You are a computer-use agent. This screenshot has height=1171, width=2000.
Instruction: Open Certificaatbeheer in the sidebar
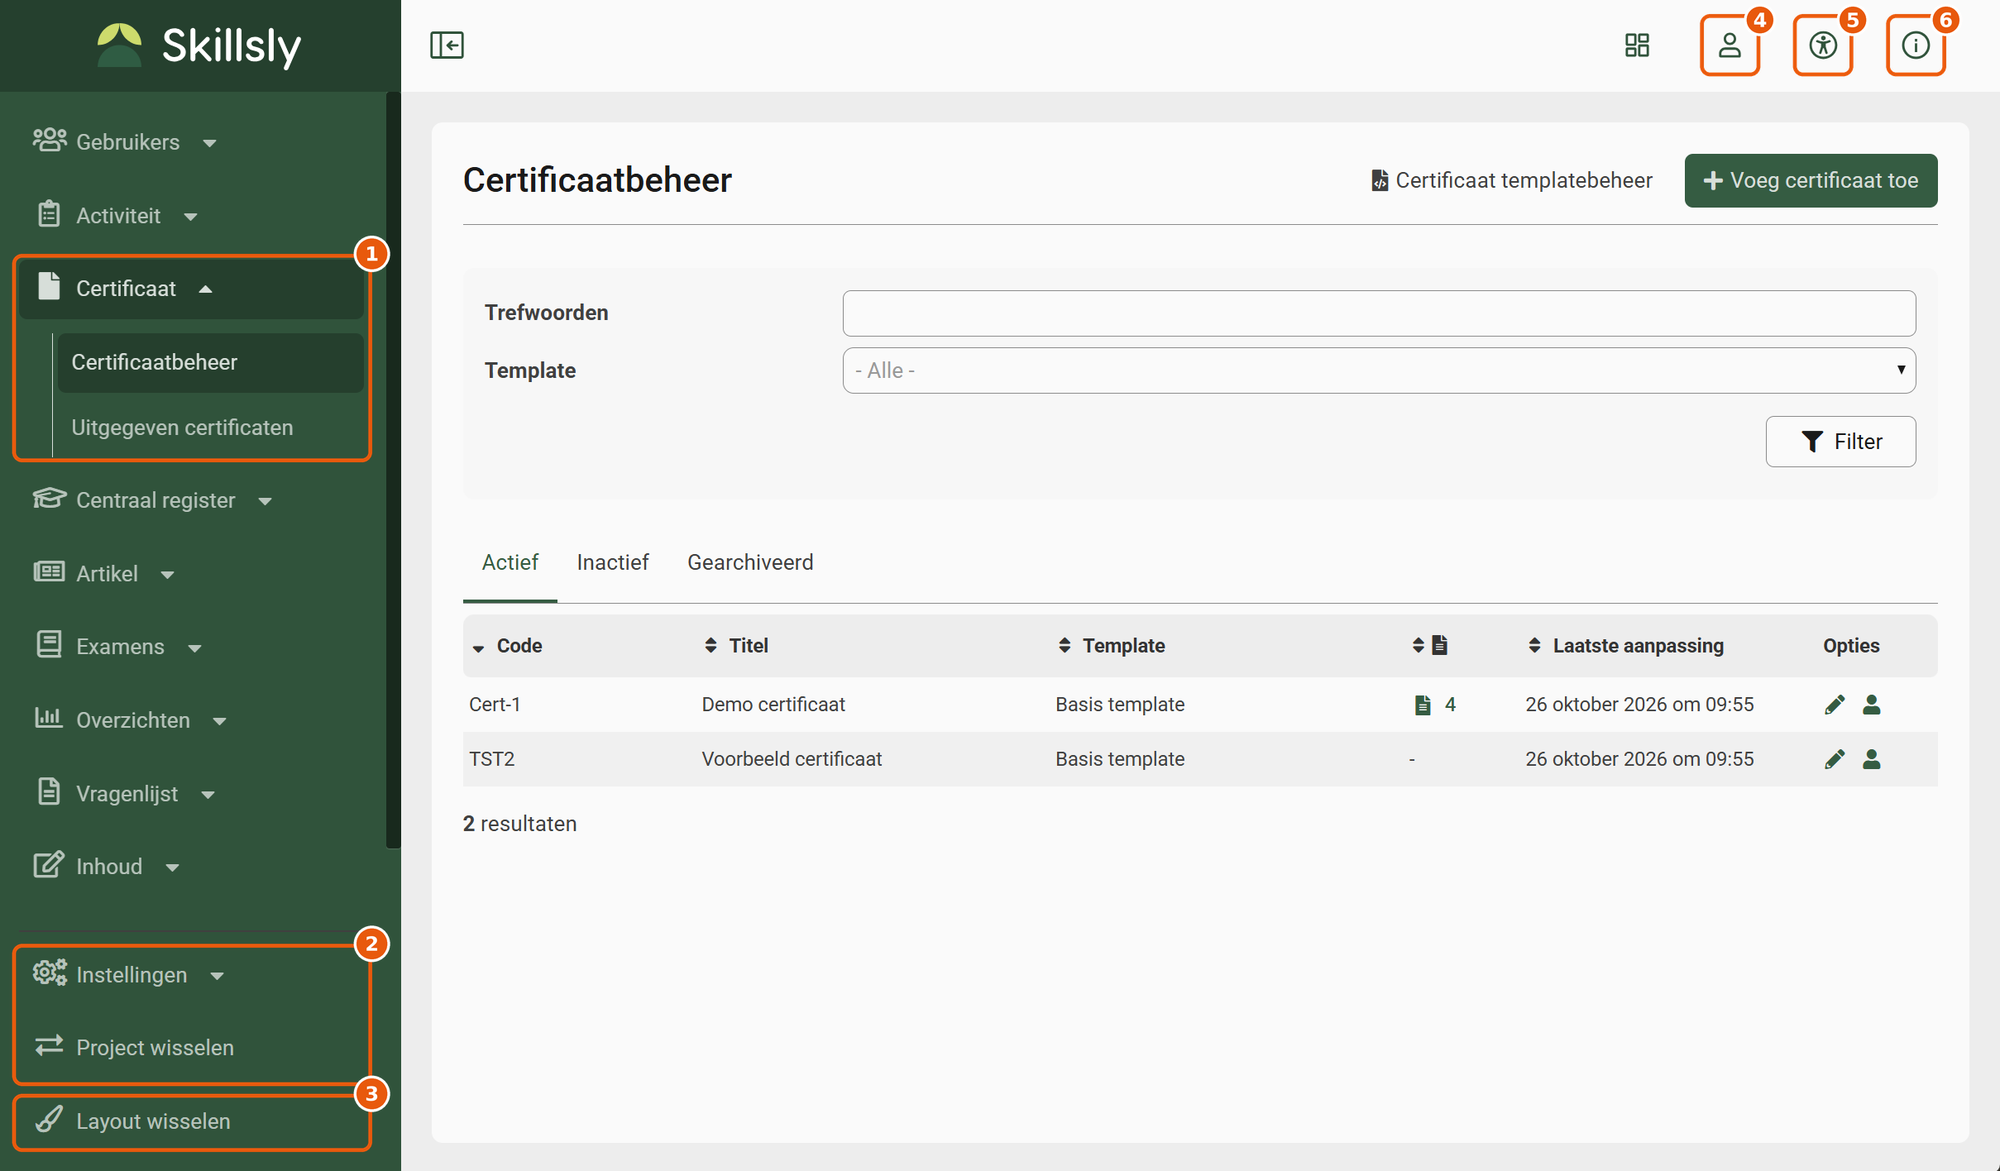(x=210, y=362)
